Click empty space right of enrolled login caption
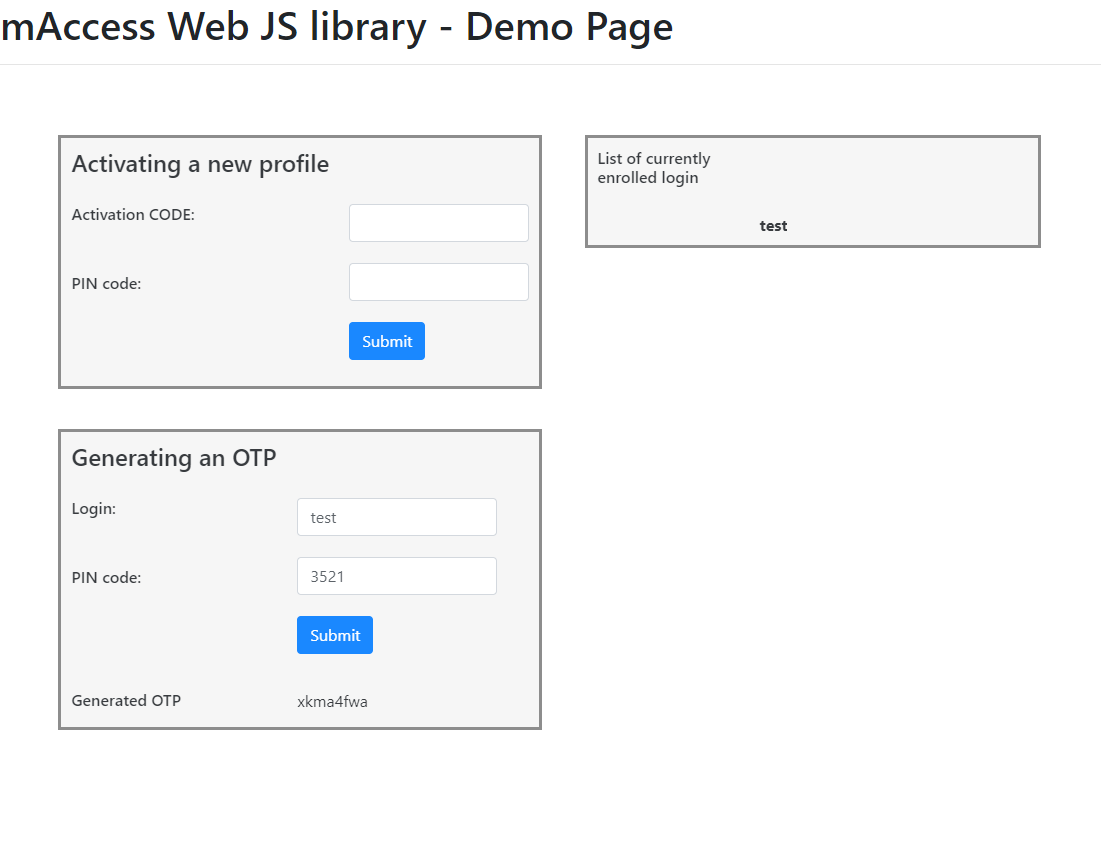The height and width of the screenshot is (861, 1101). (x=880, y=170)
